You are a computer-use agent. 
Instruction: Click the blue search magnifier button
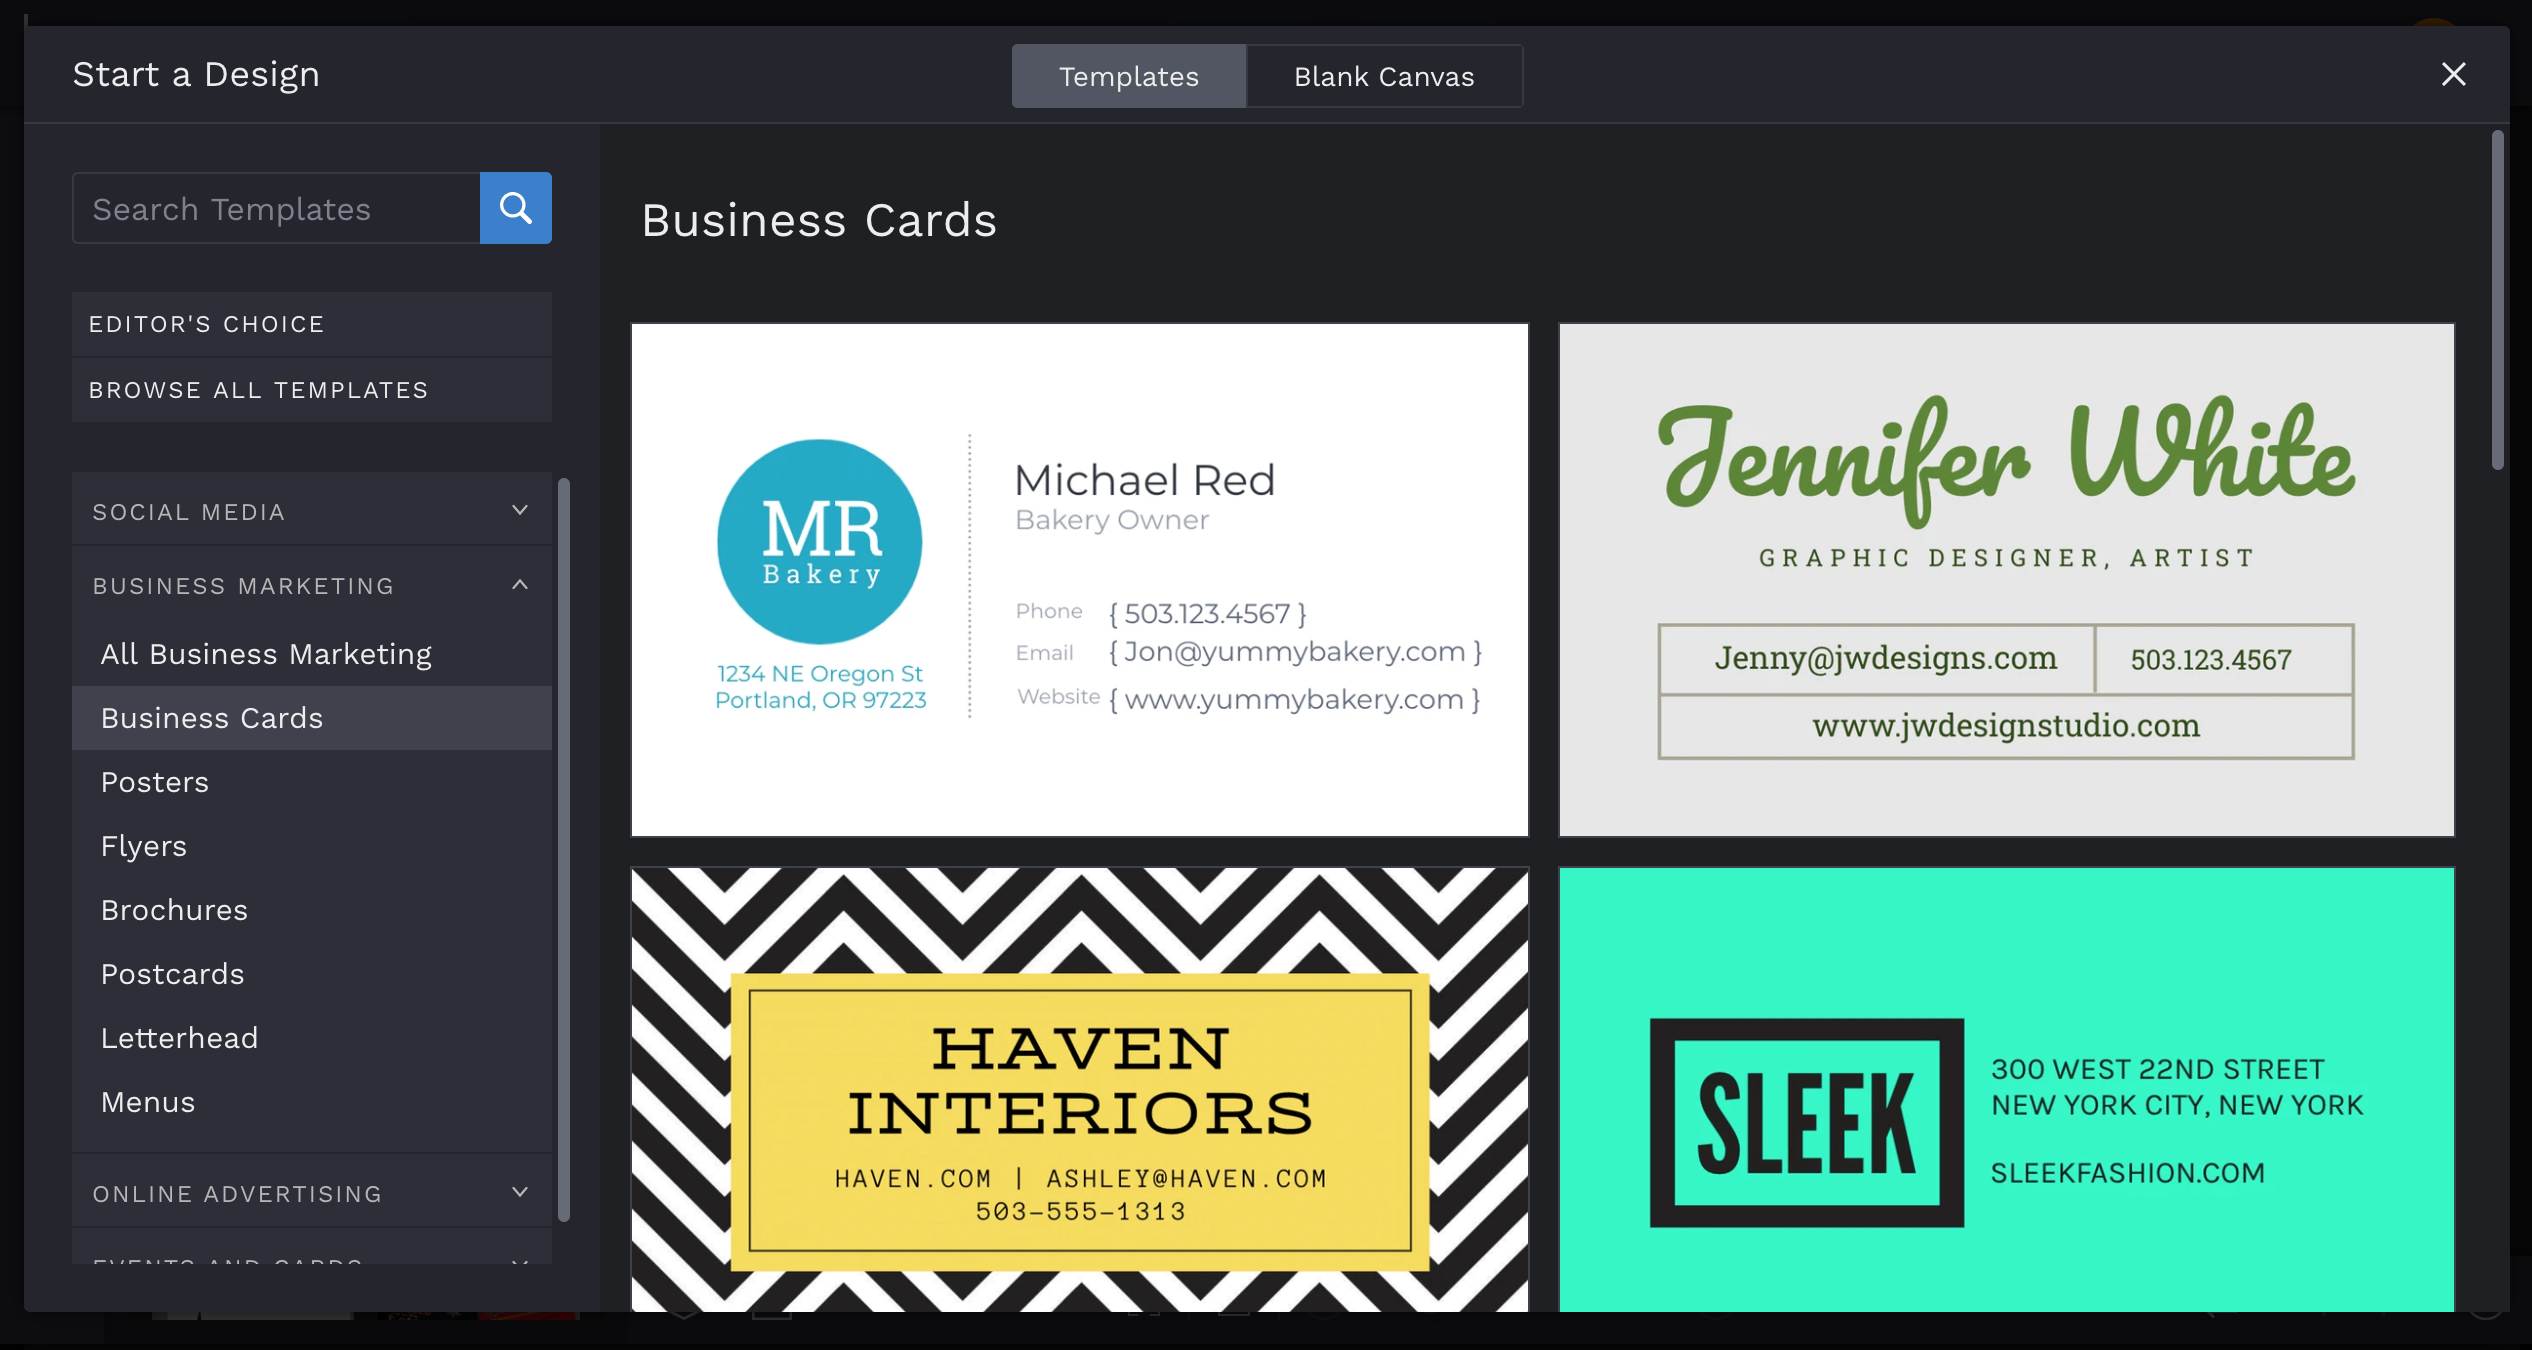(515, 208)
